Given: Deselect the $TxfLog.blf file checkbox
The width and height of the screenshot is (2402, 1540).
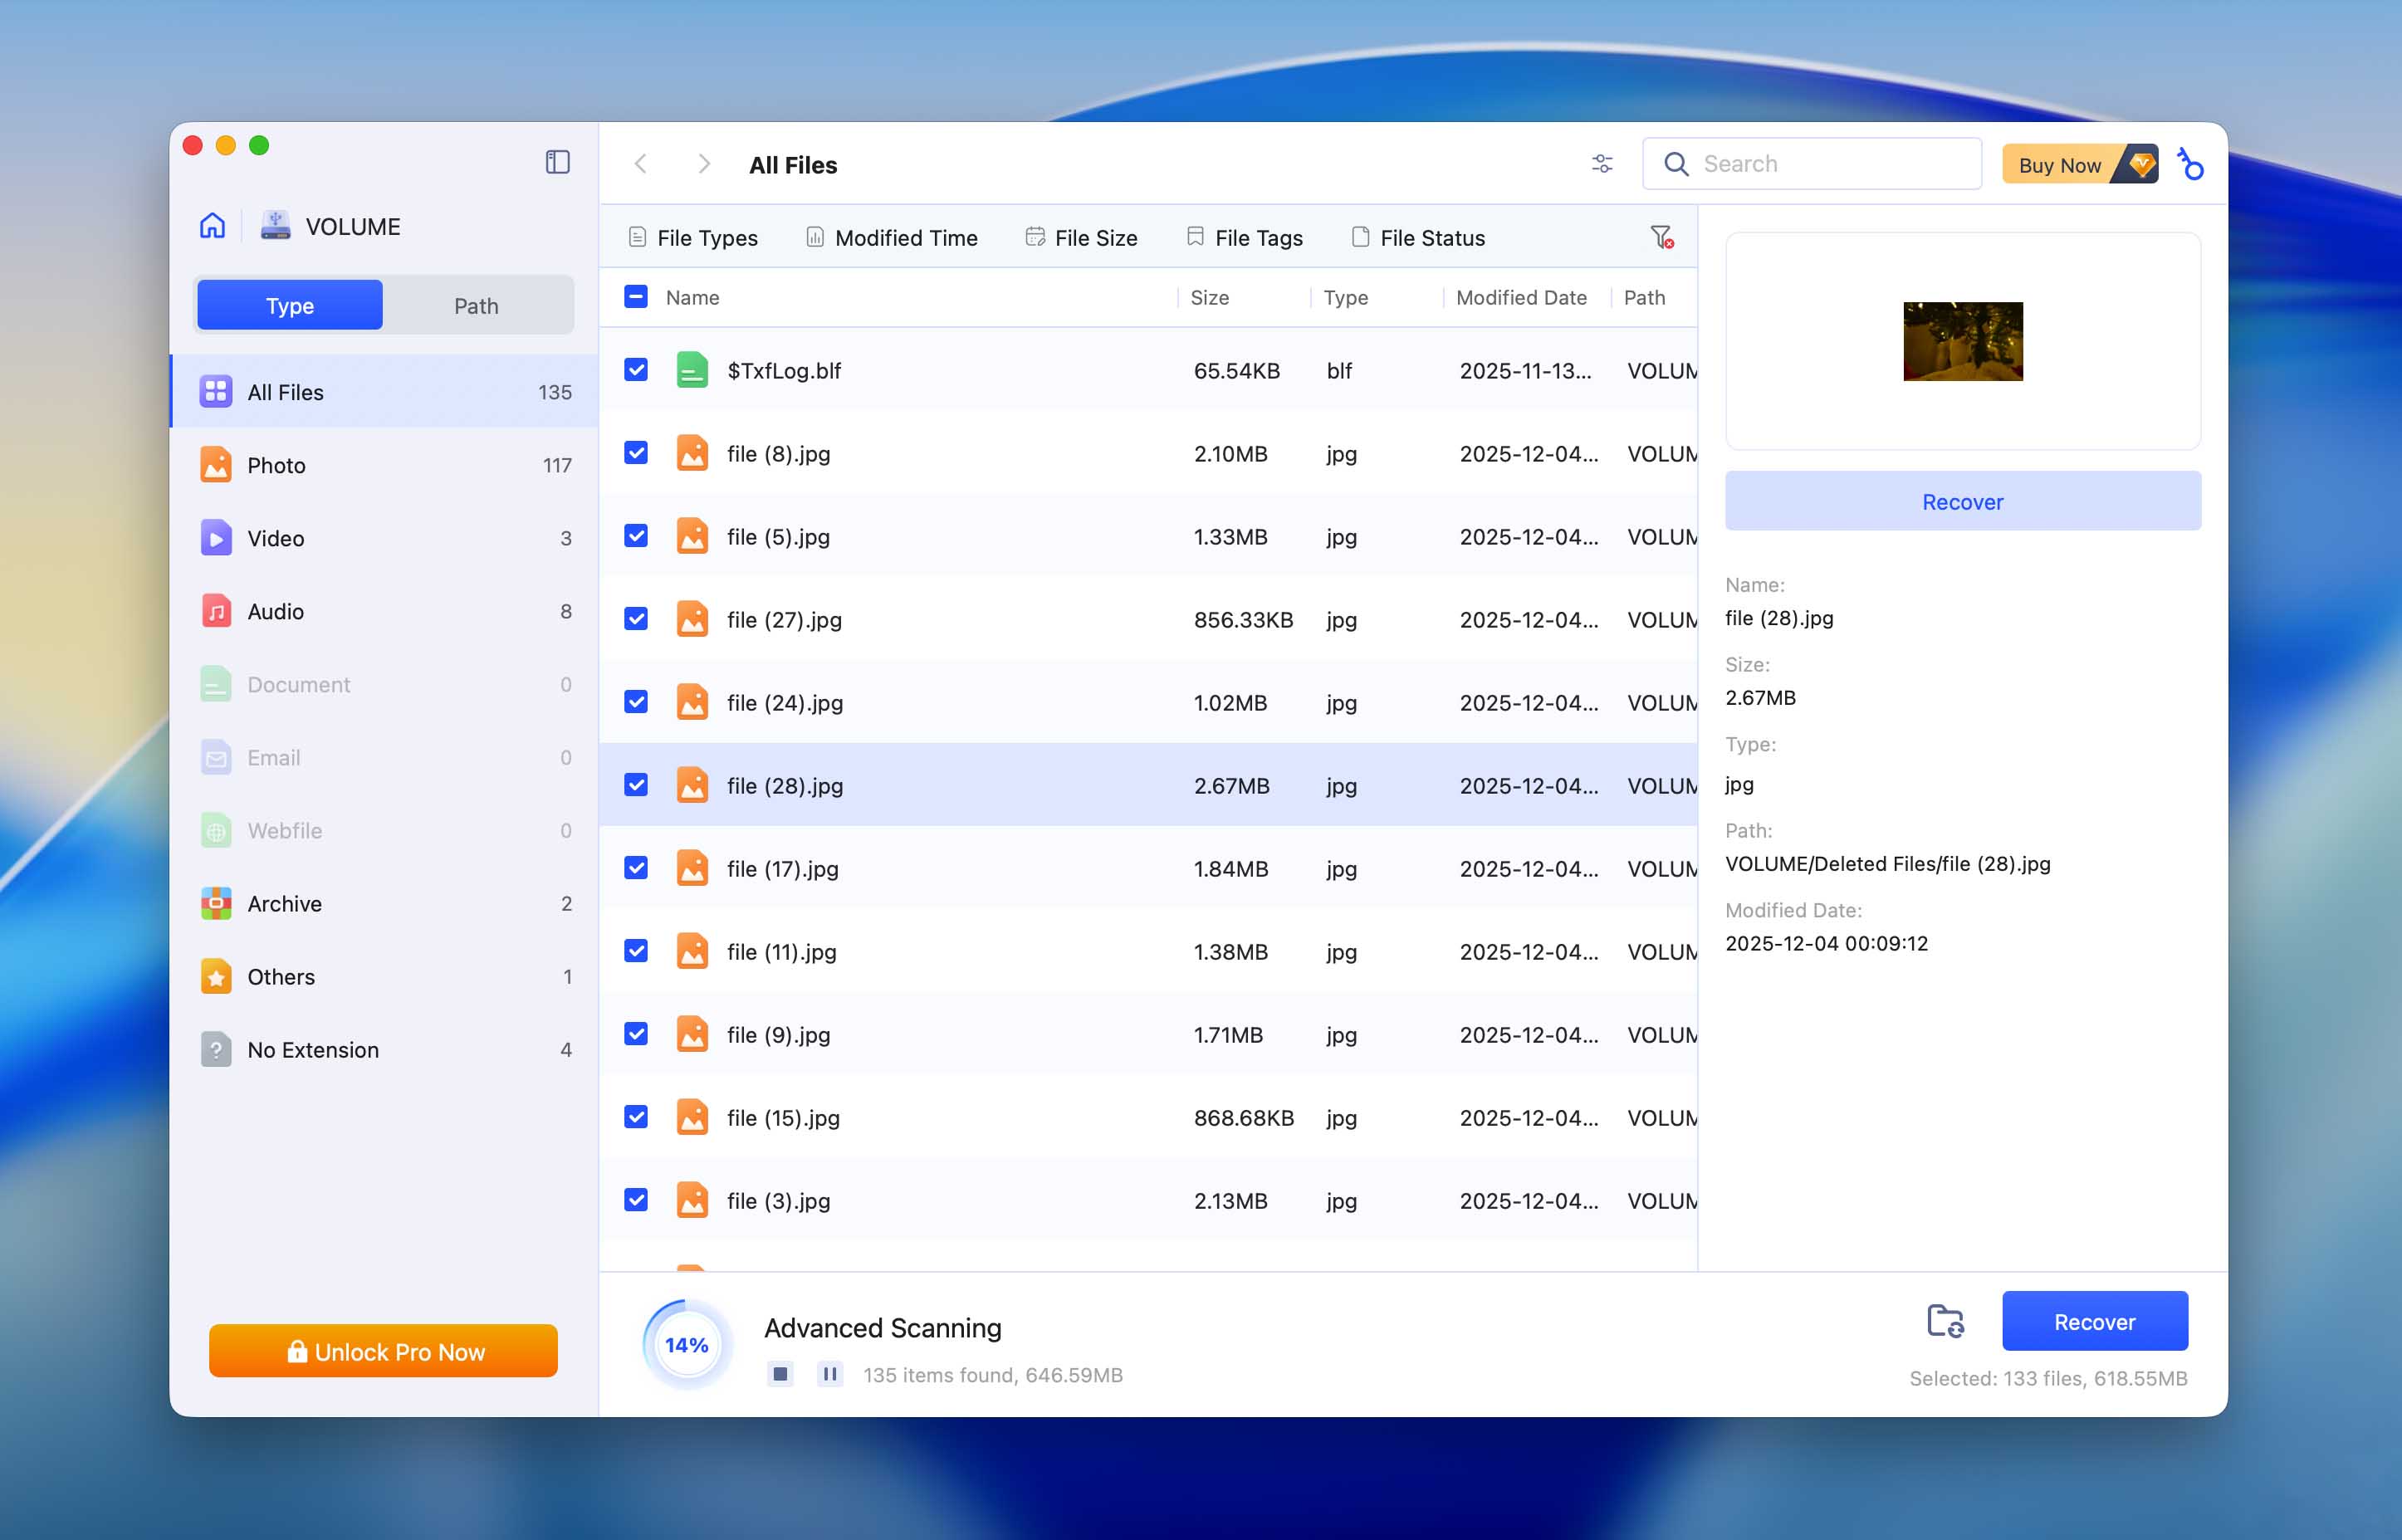Looking at the screenshot, I should [x=635, y=369].
